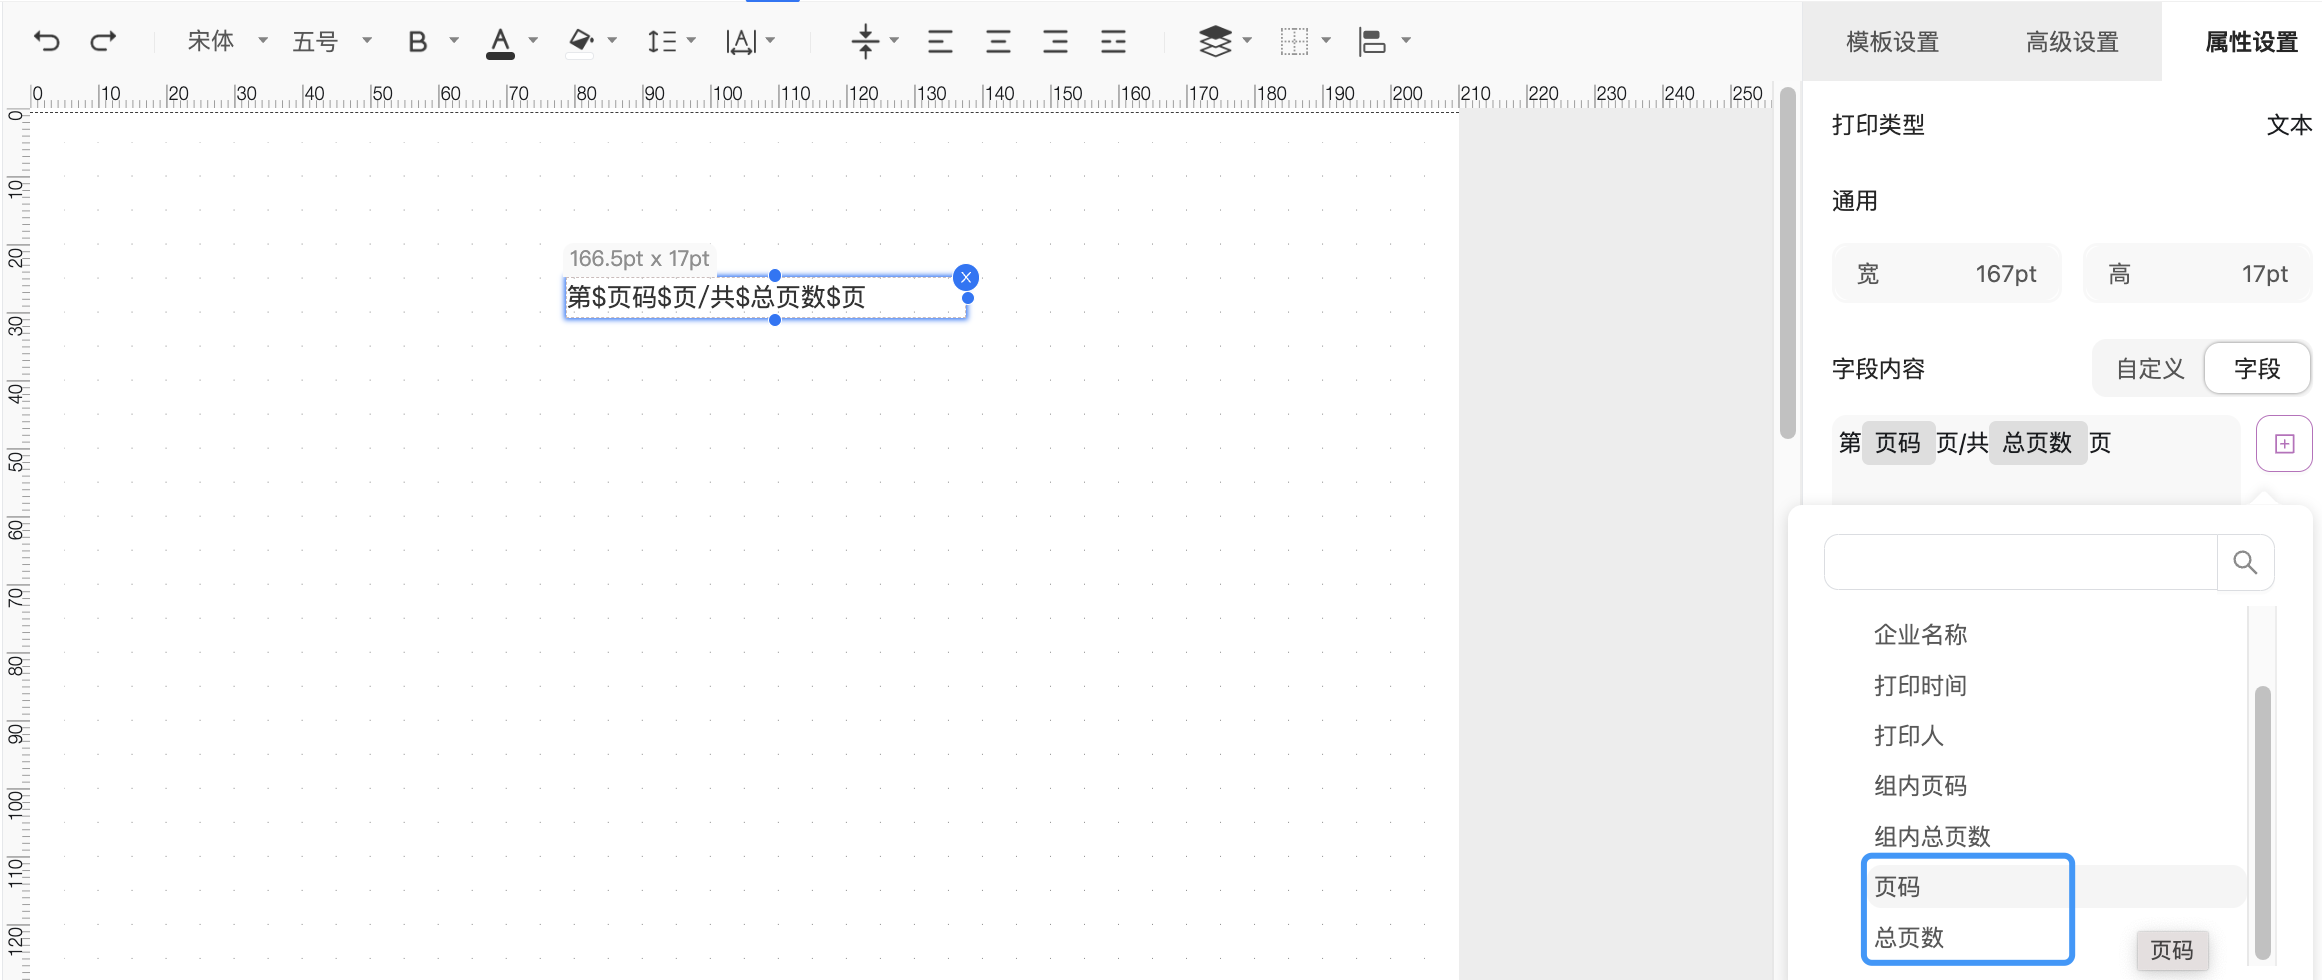Click the canvas vertical scrollbar thumb
This screenshot has width=2322, height=980.
tap(1788, 263)
